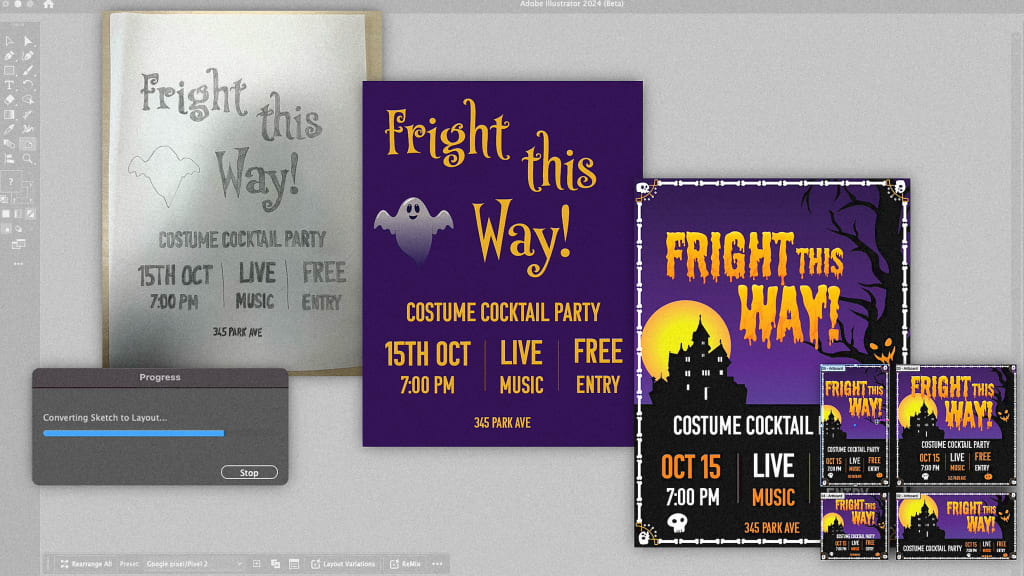Select the Selection arrow tool
1024x576 pixels.
point(9,41)
